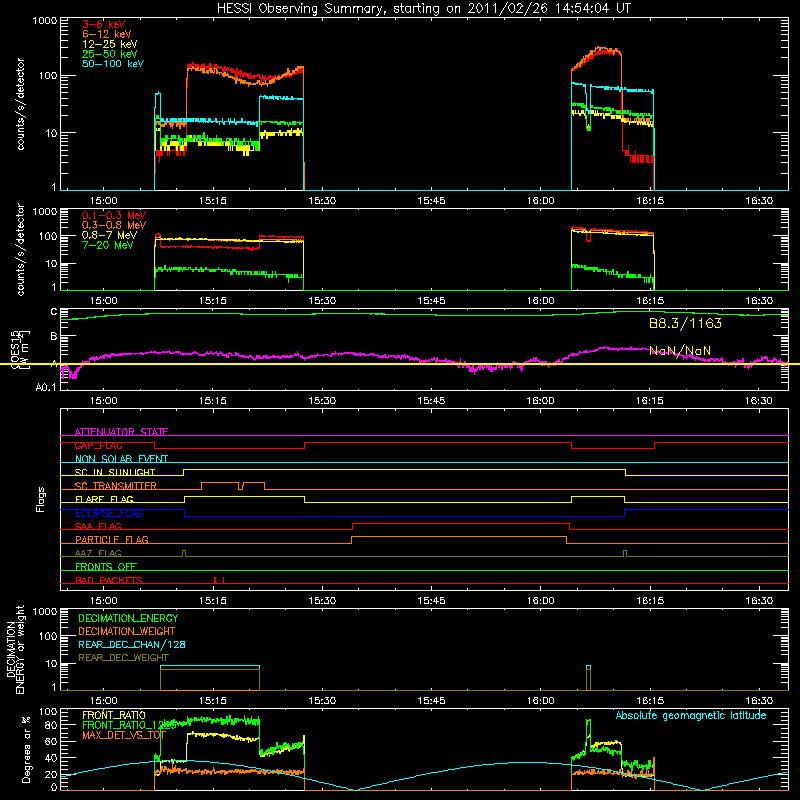Image resolution: width=800 pixels, height=800 pixels.
Task: Click counts/s/detector axis title of the keV panel
Action: (20, 104)
